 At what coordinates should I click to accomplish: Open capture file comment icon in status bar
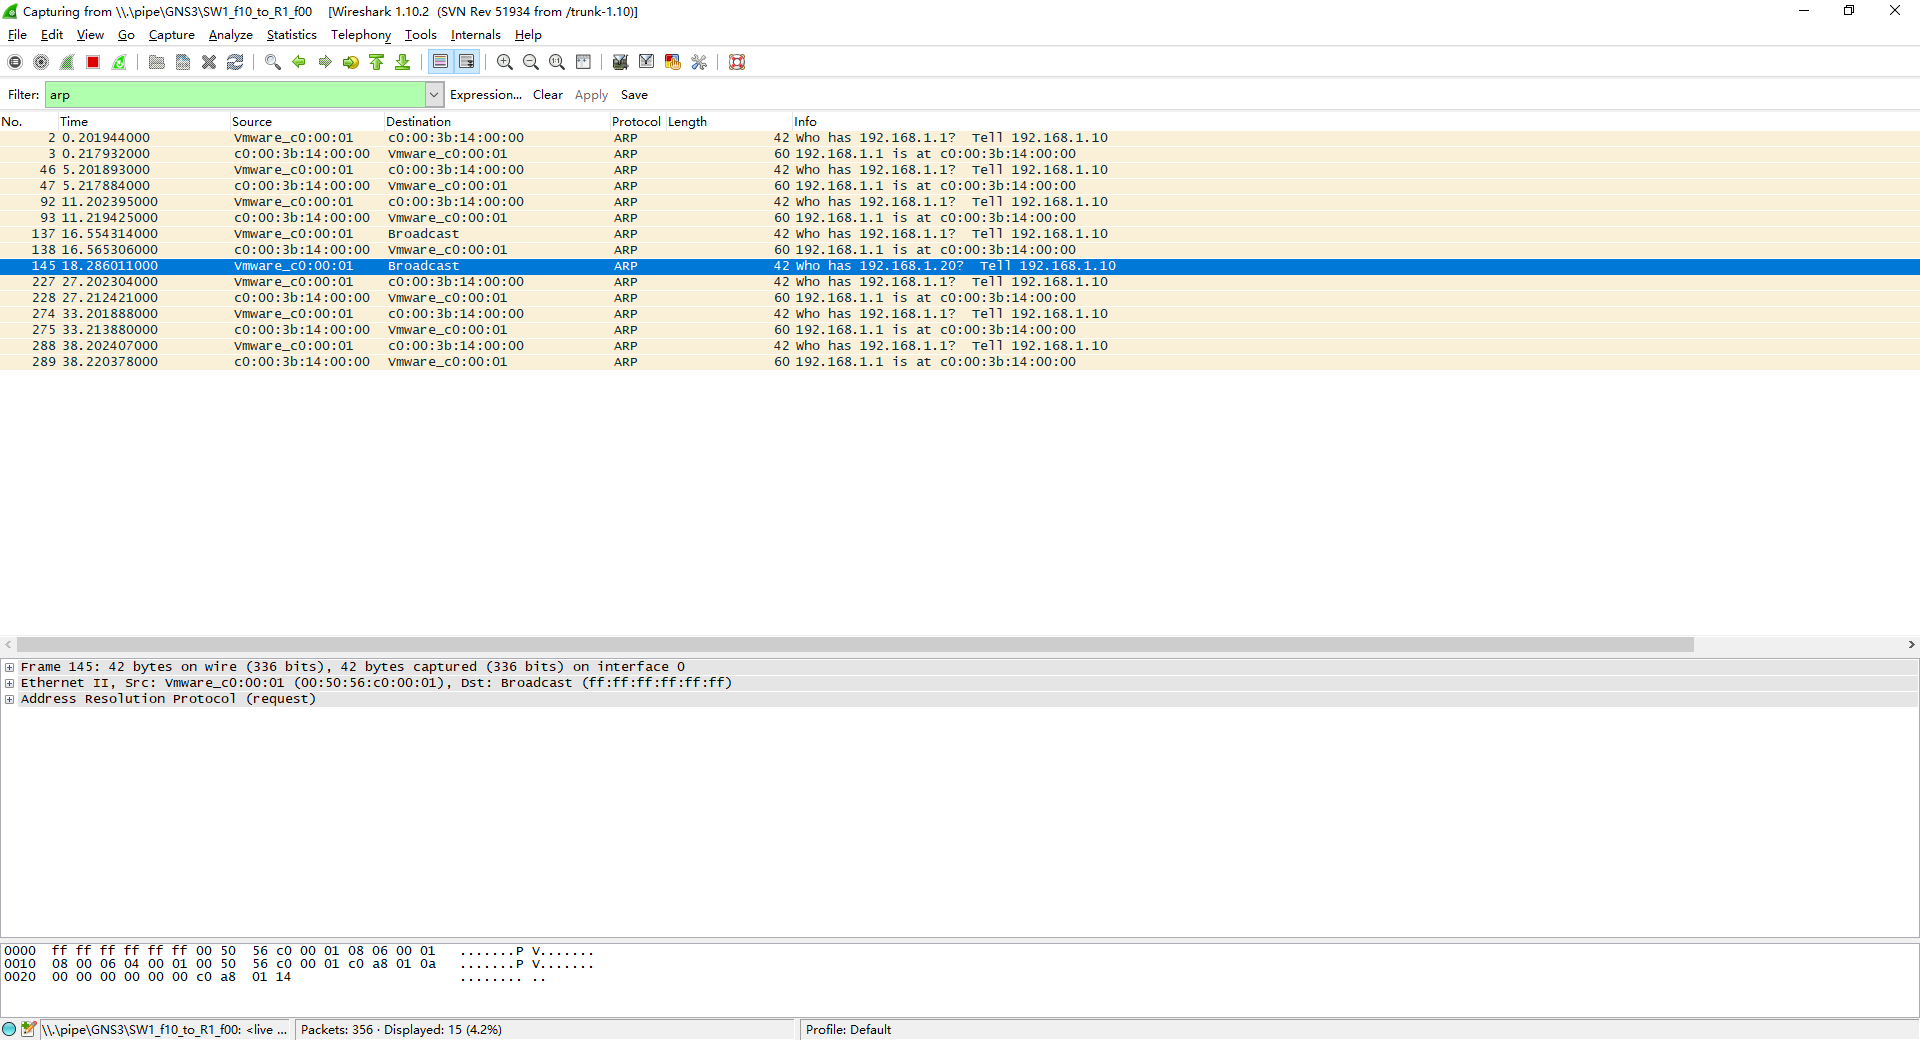(x=28, y=1029)
